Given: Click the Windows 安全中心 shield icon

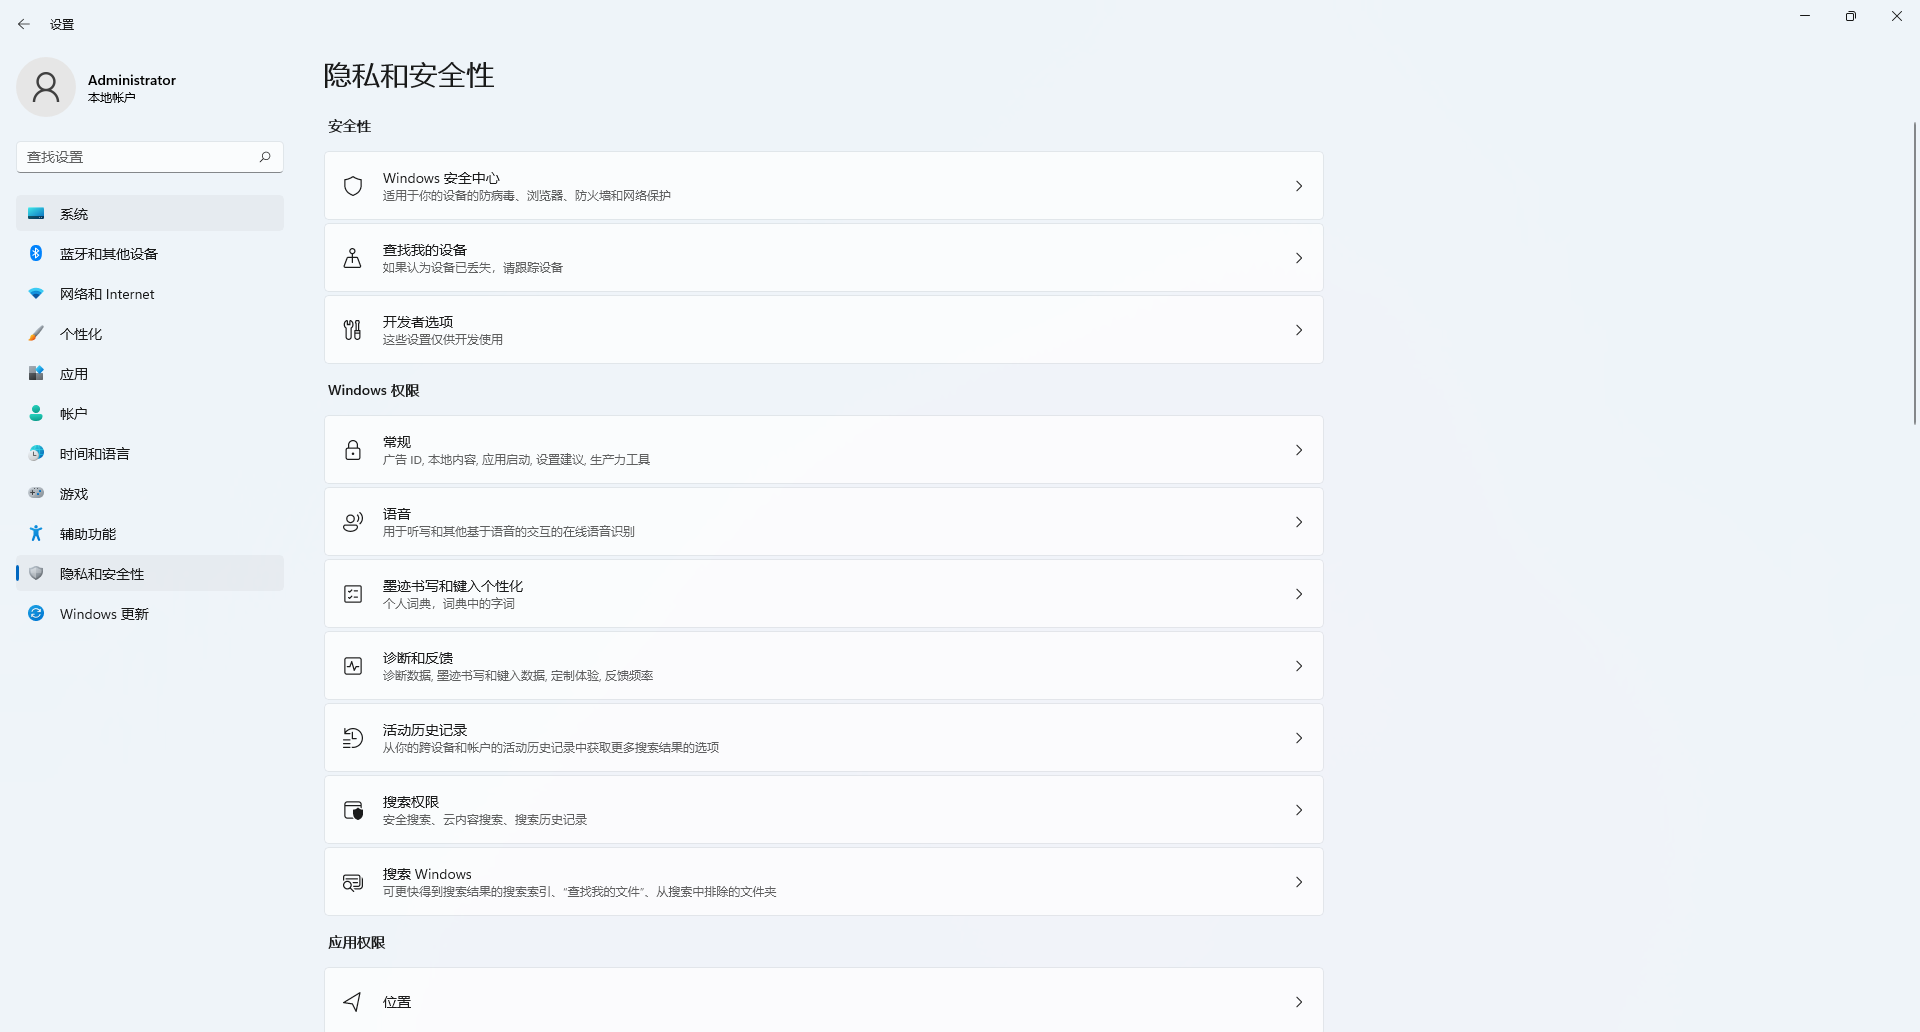Looking at the screenshot, I should [x=353, y=186].
